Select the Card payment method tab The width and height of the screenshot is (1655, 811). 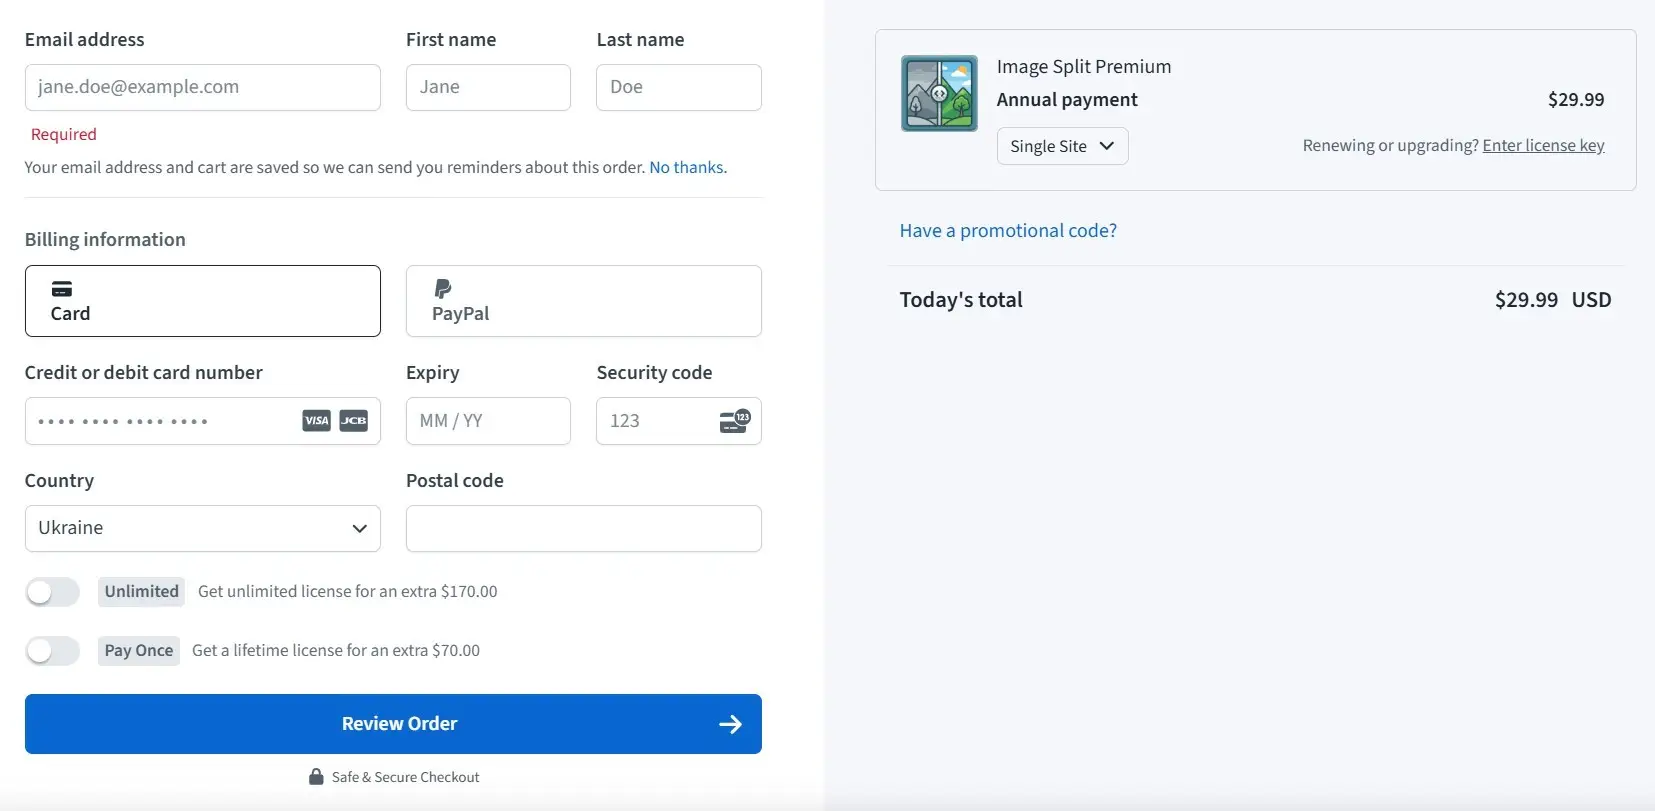coord(202,301)
